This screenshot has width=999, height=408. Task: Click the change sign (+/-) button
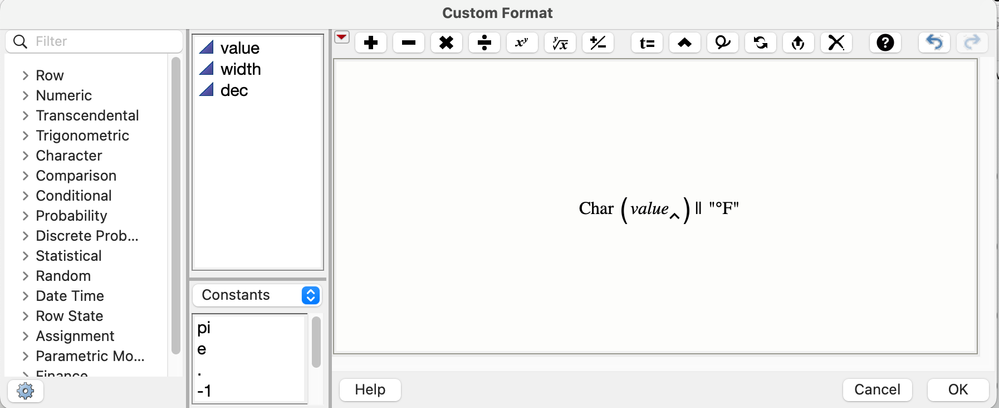pos(598,43)
